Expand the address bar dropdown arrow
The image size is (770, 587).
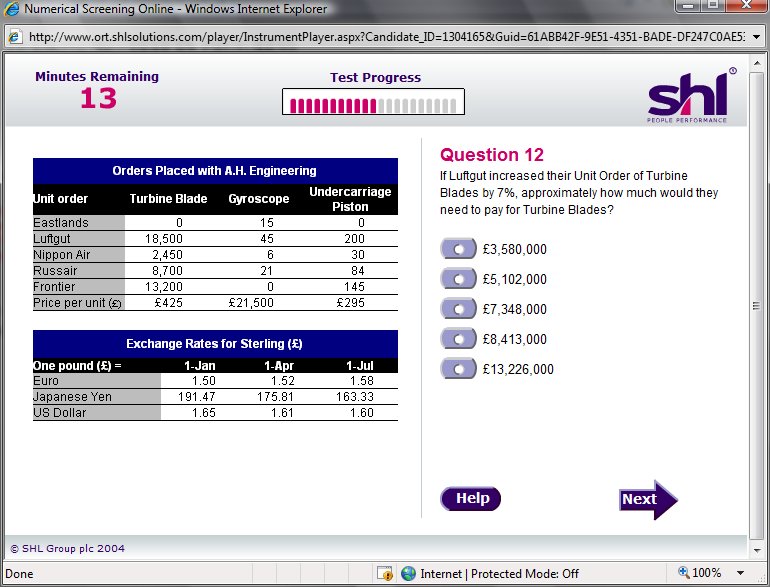coord(757,37)
